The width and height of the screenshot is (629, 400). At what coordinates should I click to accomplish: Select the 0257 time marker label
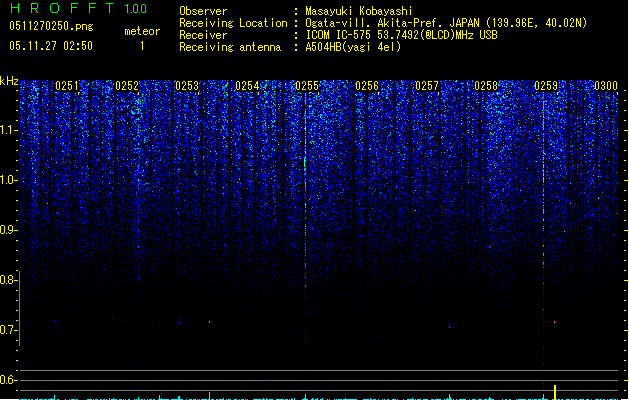click(427, 86)
